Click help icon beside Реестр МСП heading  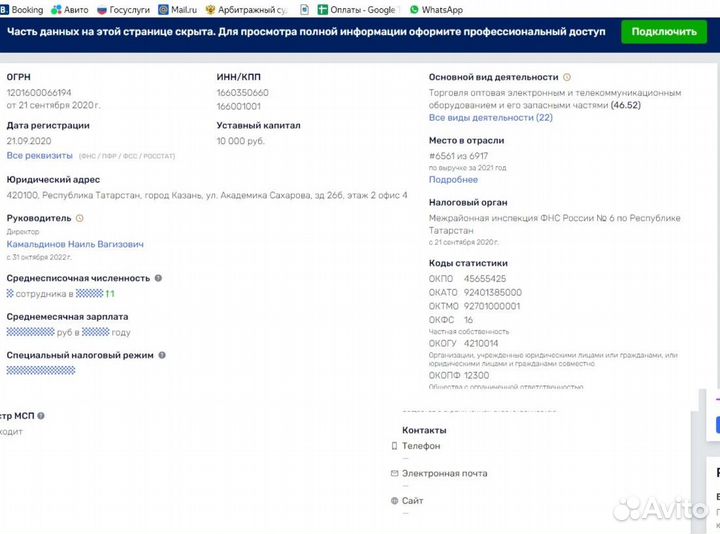(x=41, y=415)
